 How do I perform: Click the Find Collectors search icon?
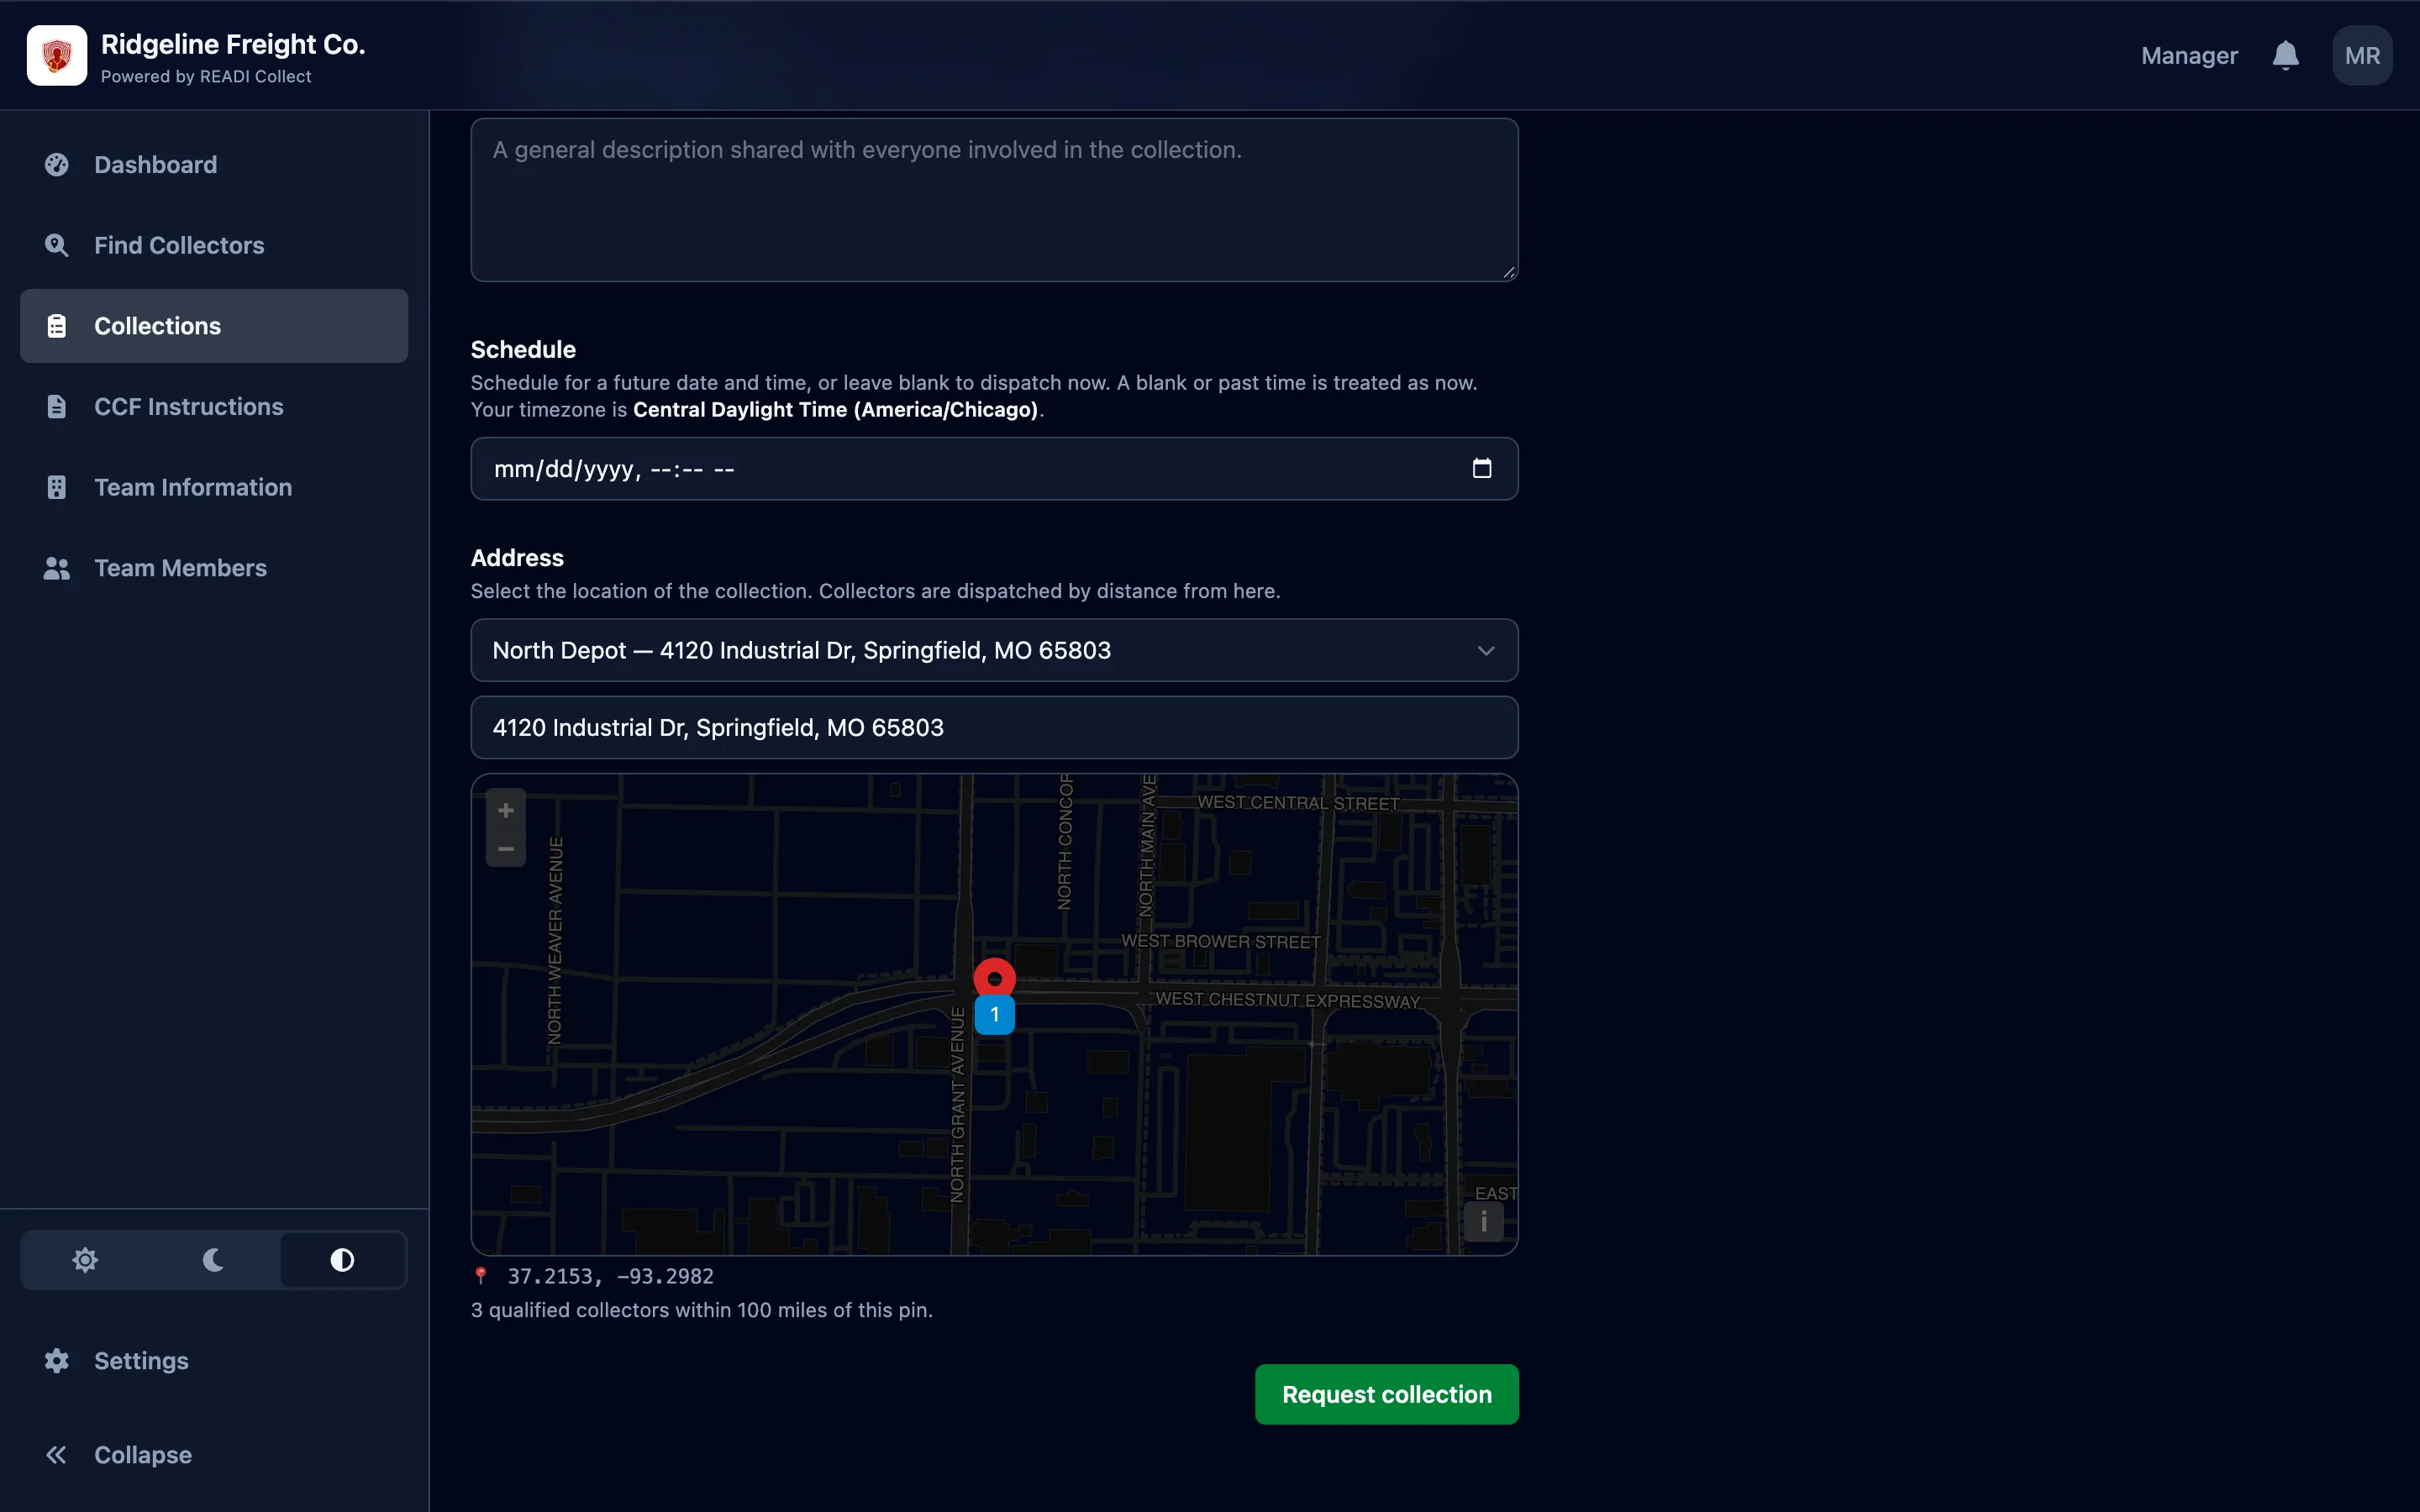tap(57, 245)
